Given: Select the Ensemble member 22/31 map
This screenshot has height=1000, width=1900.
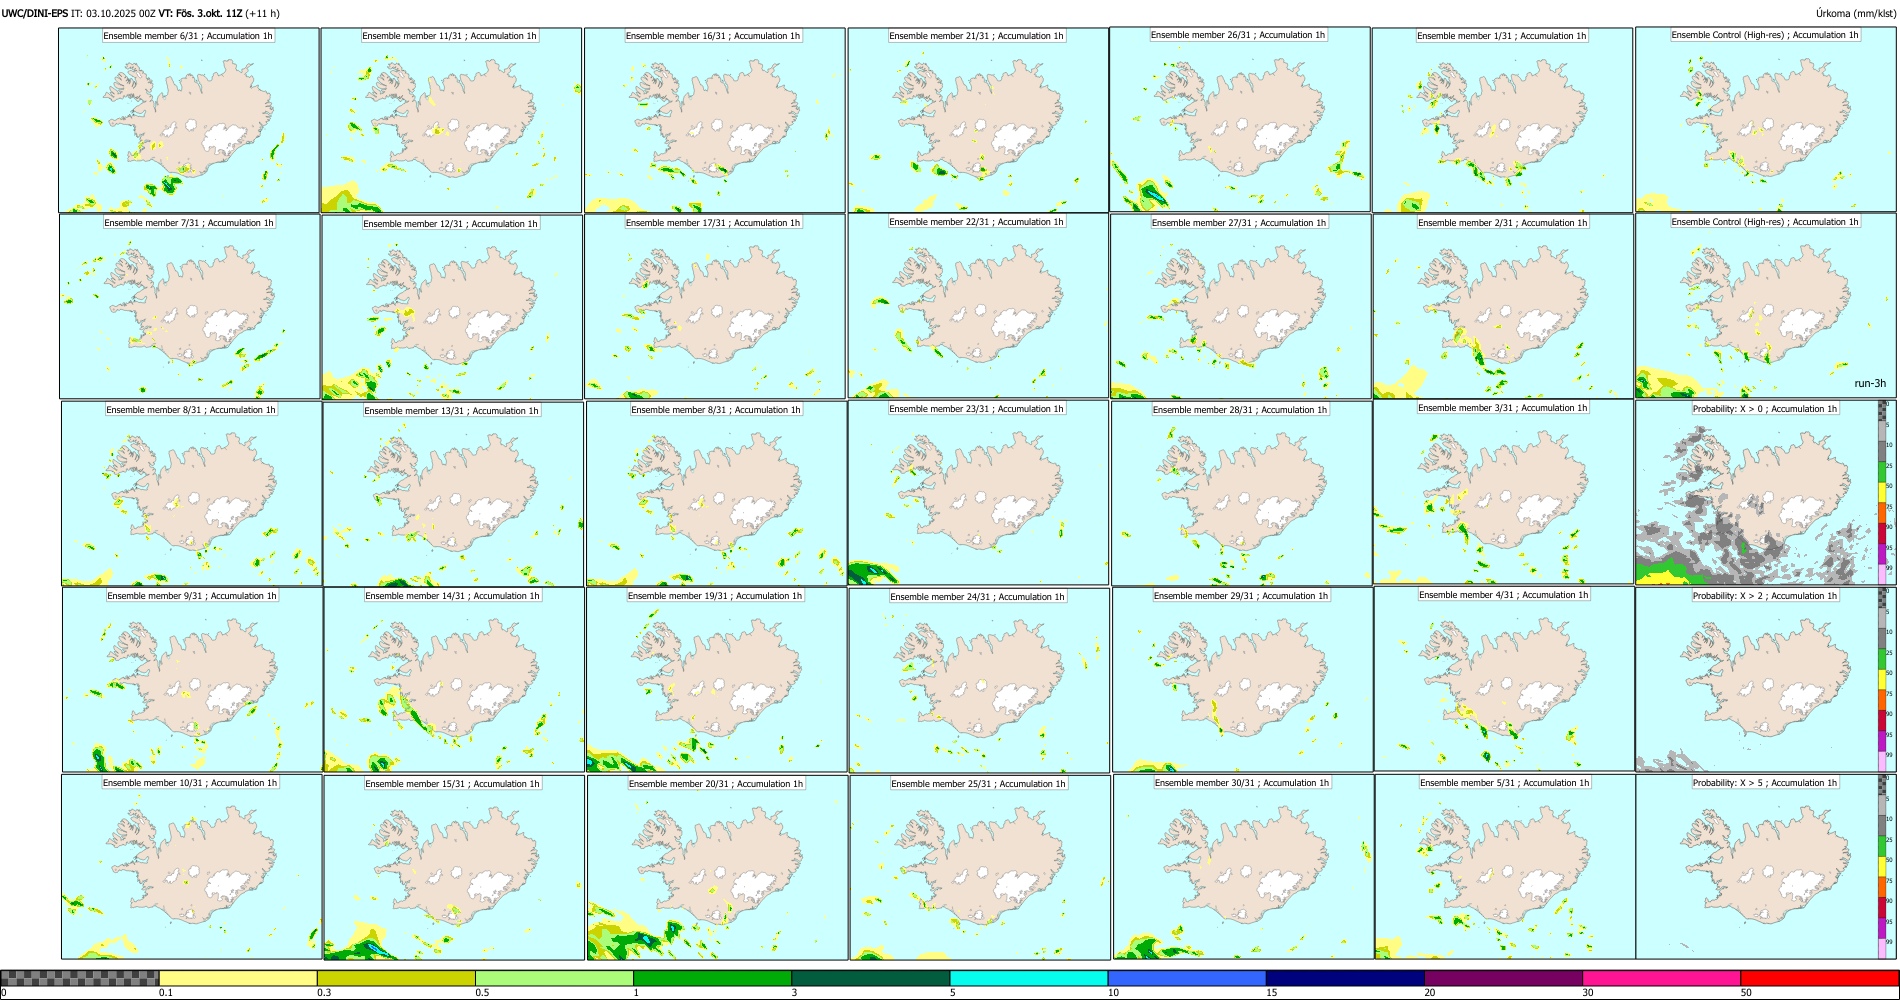Looking at the screenshot, I should pyautogui.click(x=978, y=306).
